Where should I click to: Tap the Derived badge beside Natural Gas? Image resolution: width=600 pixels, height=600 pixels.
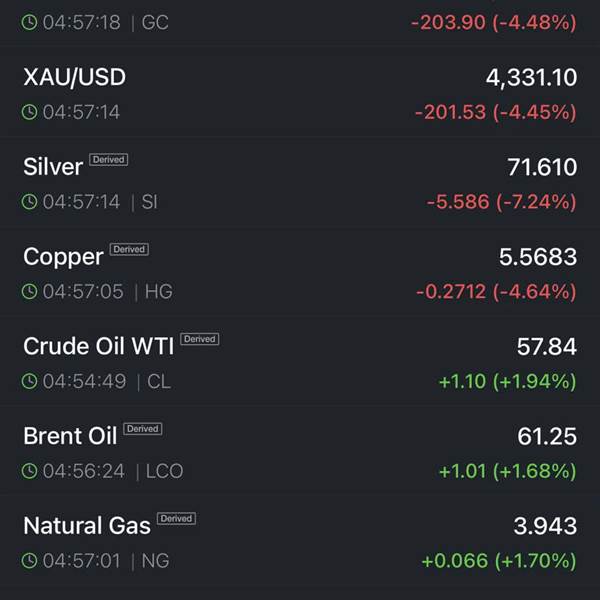(x=176, y=519)
